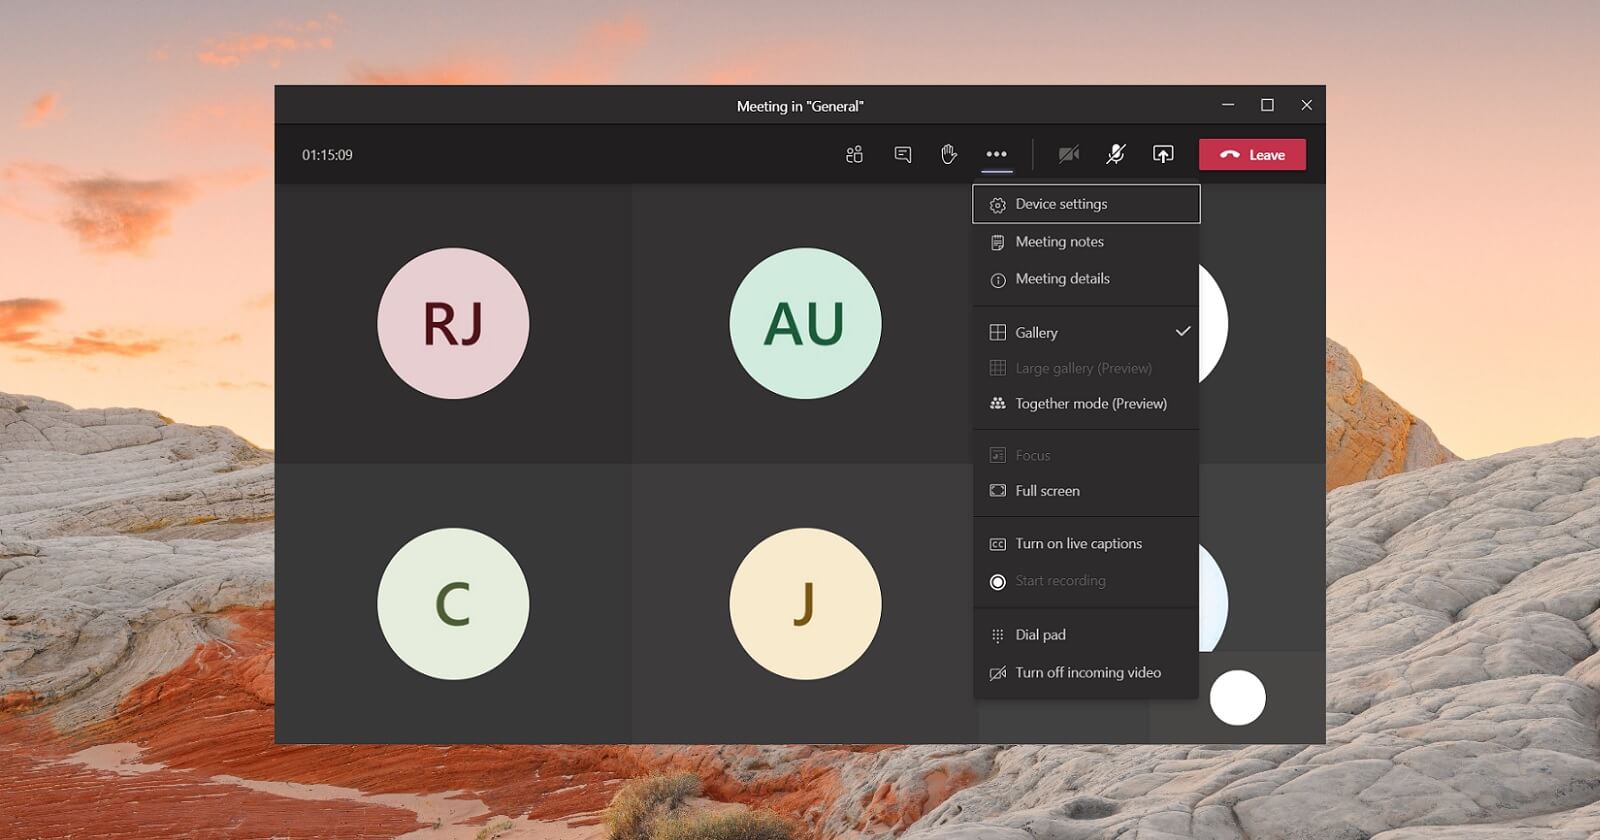Screen dimensions: 1600x840
Task: Show Meeting details
Action: point(1062,279)
